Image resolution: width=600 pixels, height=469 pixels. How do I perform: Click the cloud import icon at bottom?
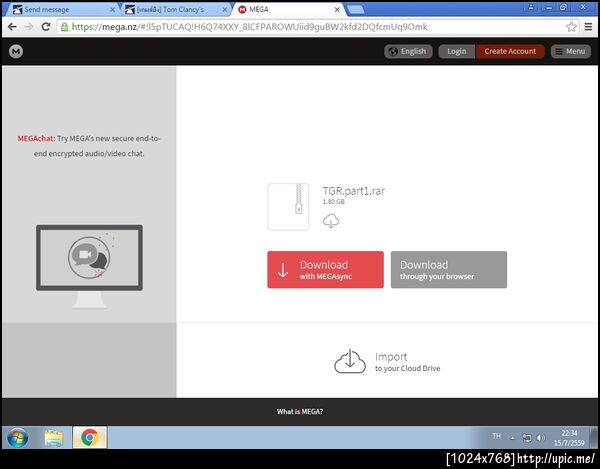pyautogui.click(x=350, y=362)
